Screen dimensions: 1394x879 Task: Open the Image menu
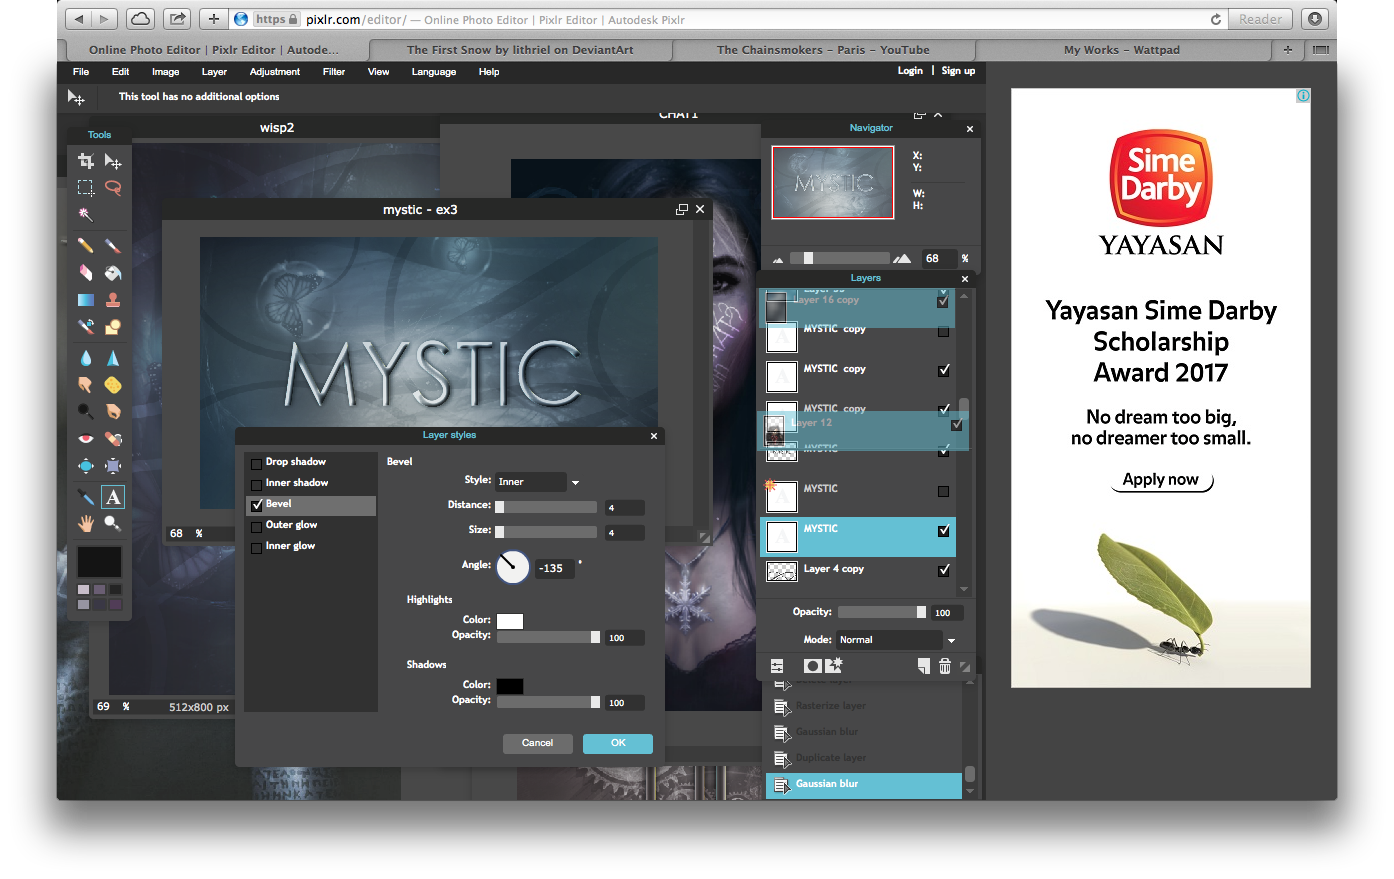(x=166, y=72)
